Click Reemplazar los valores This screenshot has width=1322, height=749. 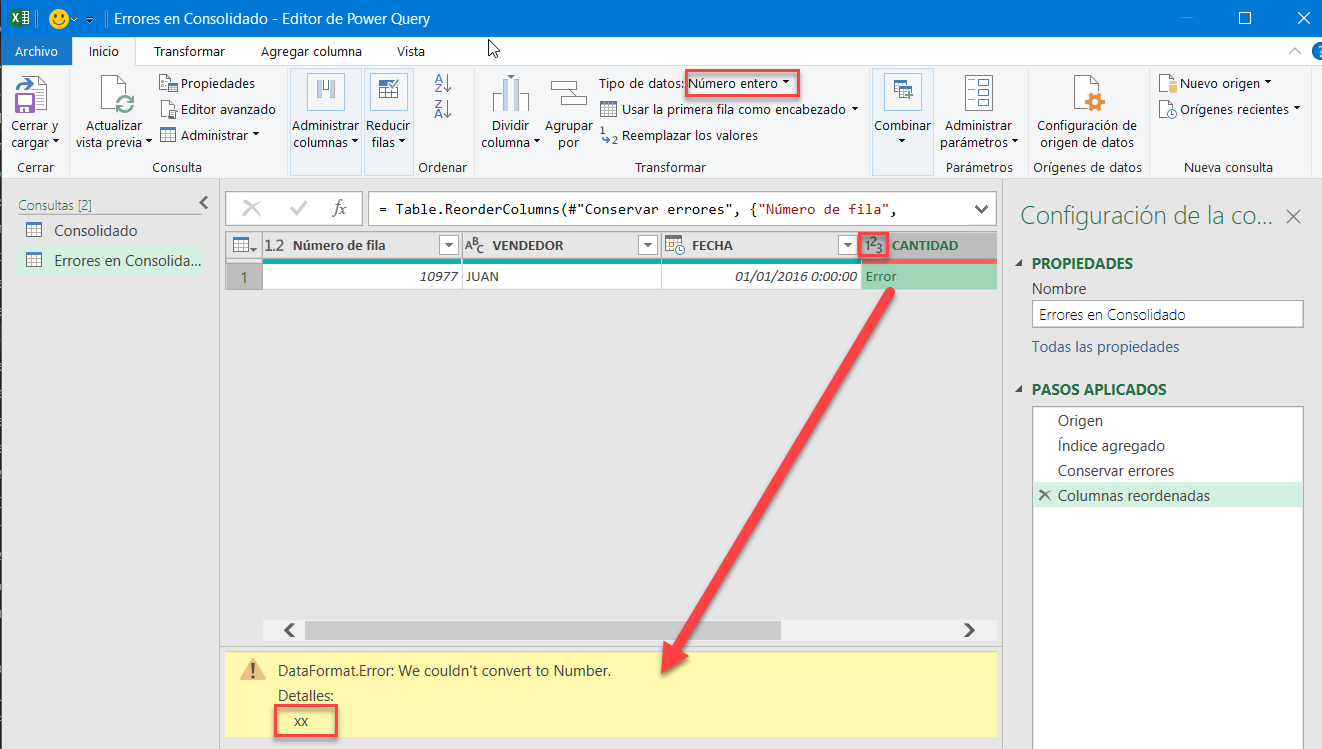click(679, 135)
